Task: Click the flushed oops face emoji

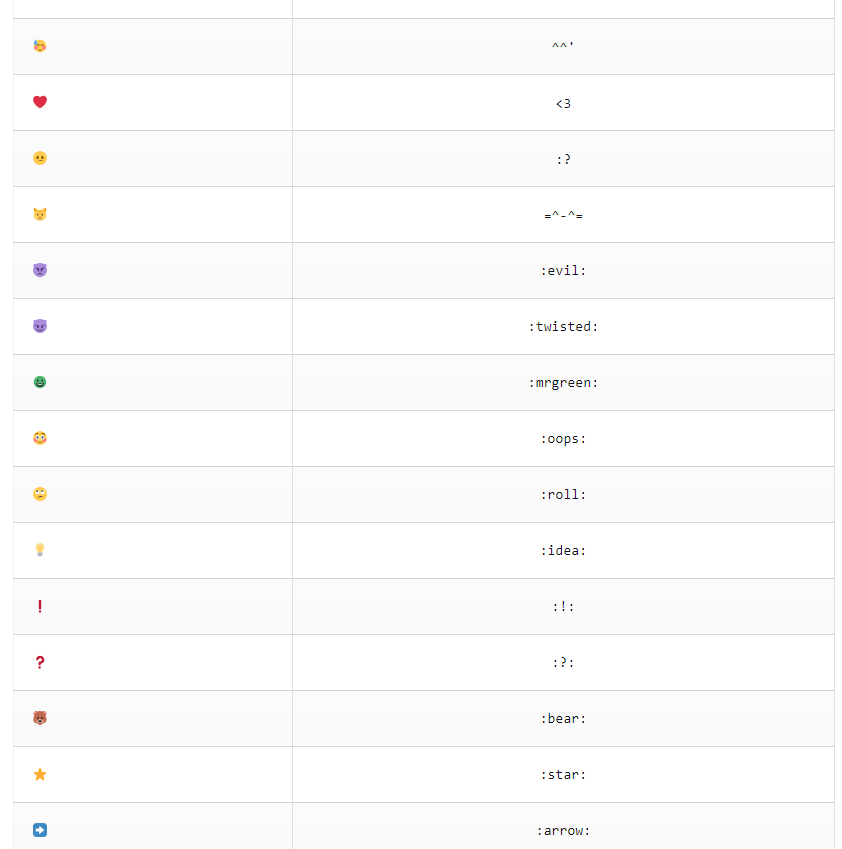Action: [40, 438]
